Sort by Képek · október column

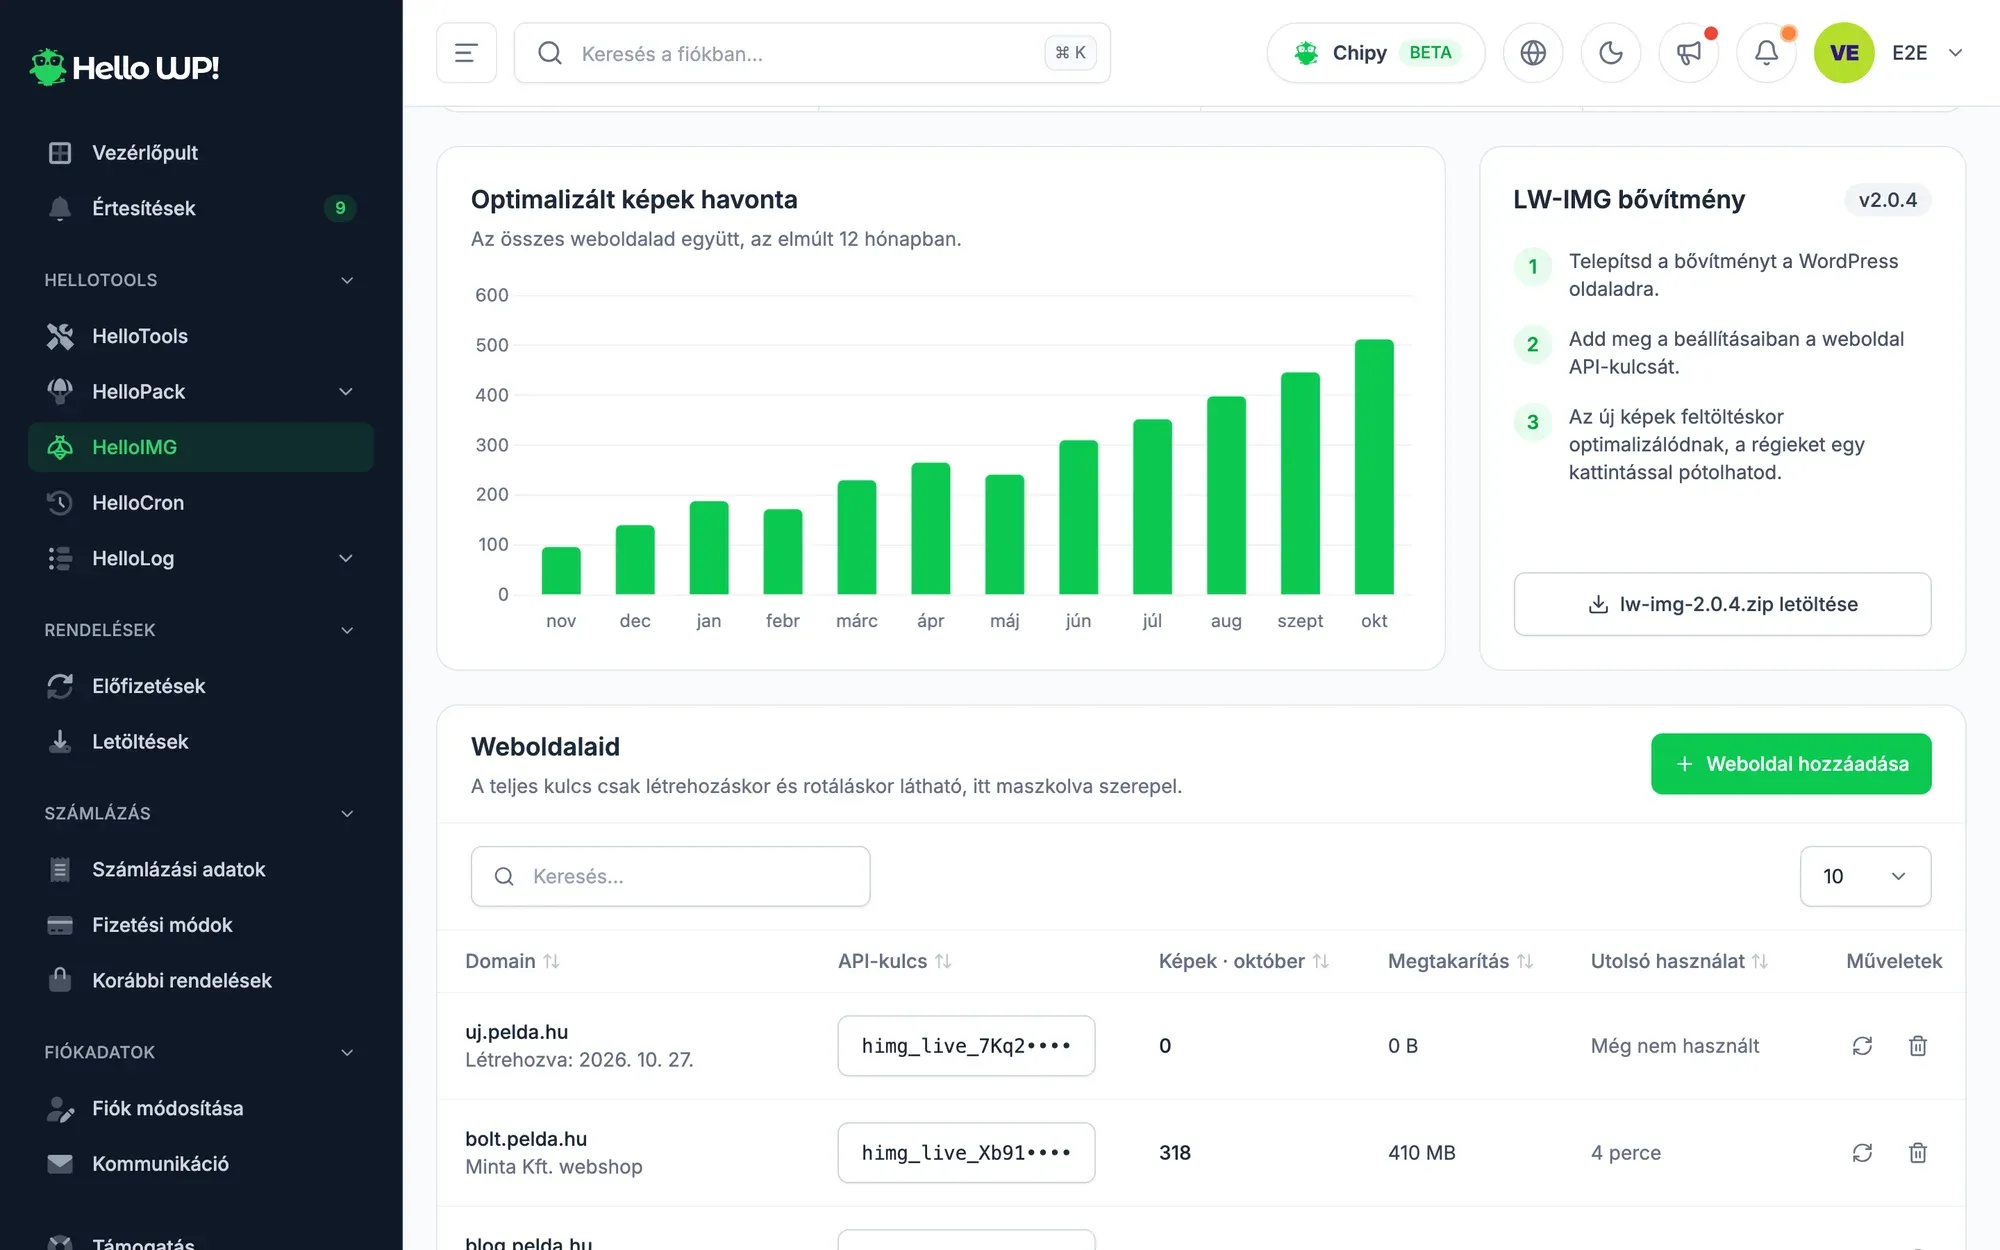[x=1243, y=961]
